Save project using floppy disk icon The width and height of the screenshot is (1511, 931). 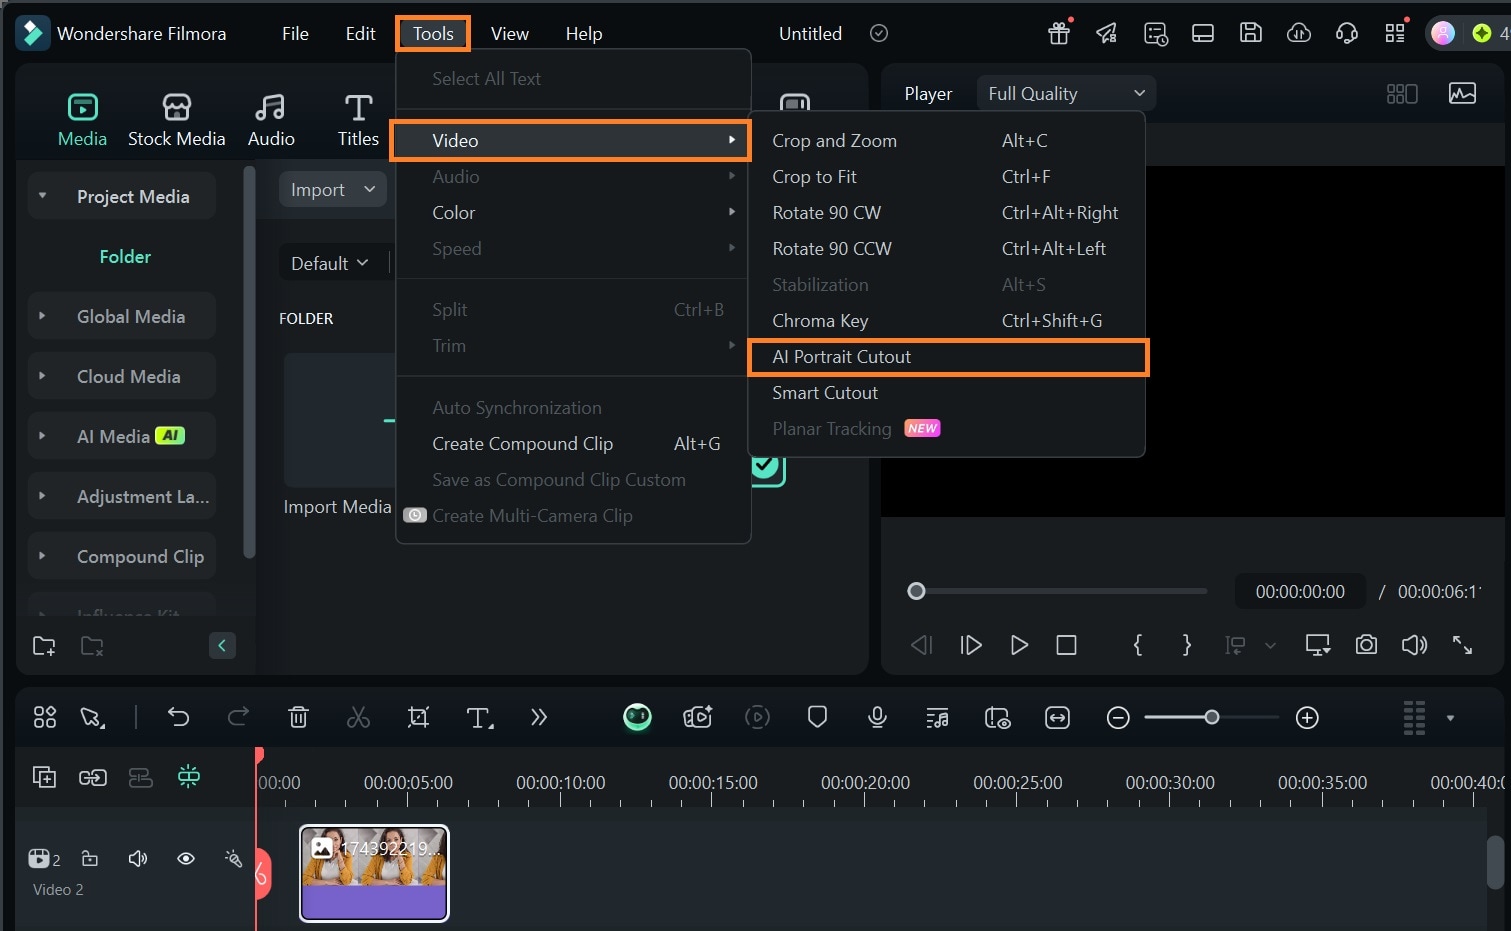1251,33
